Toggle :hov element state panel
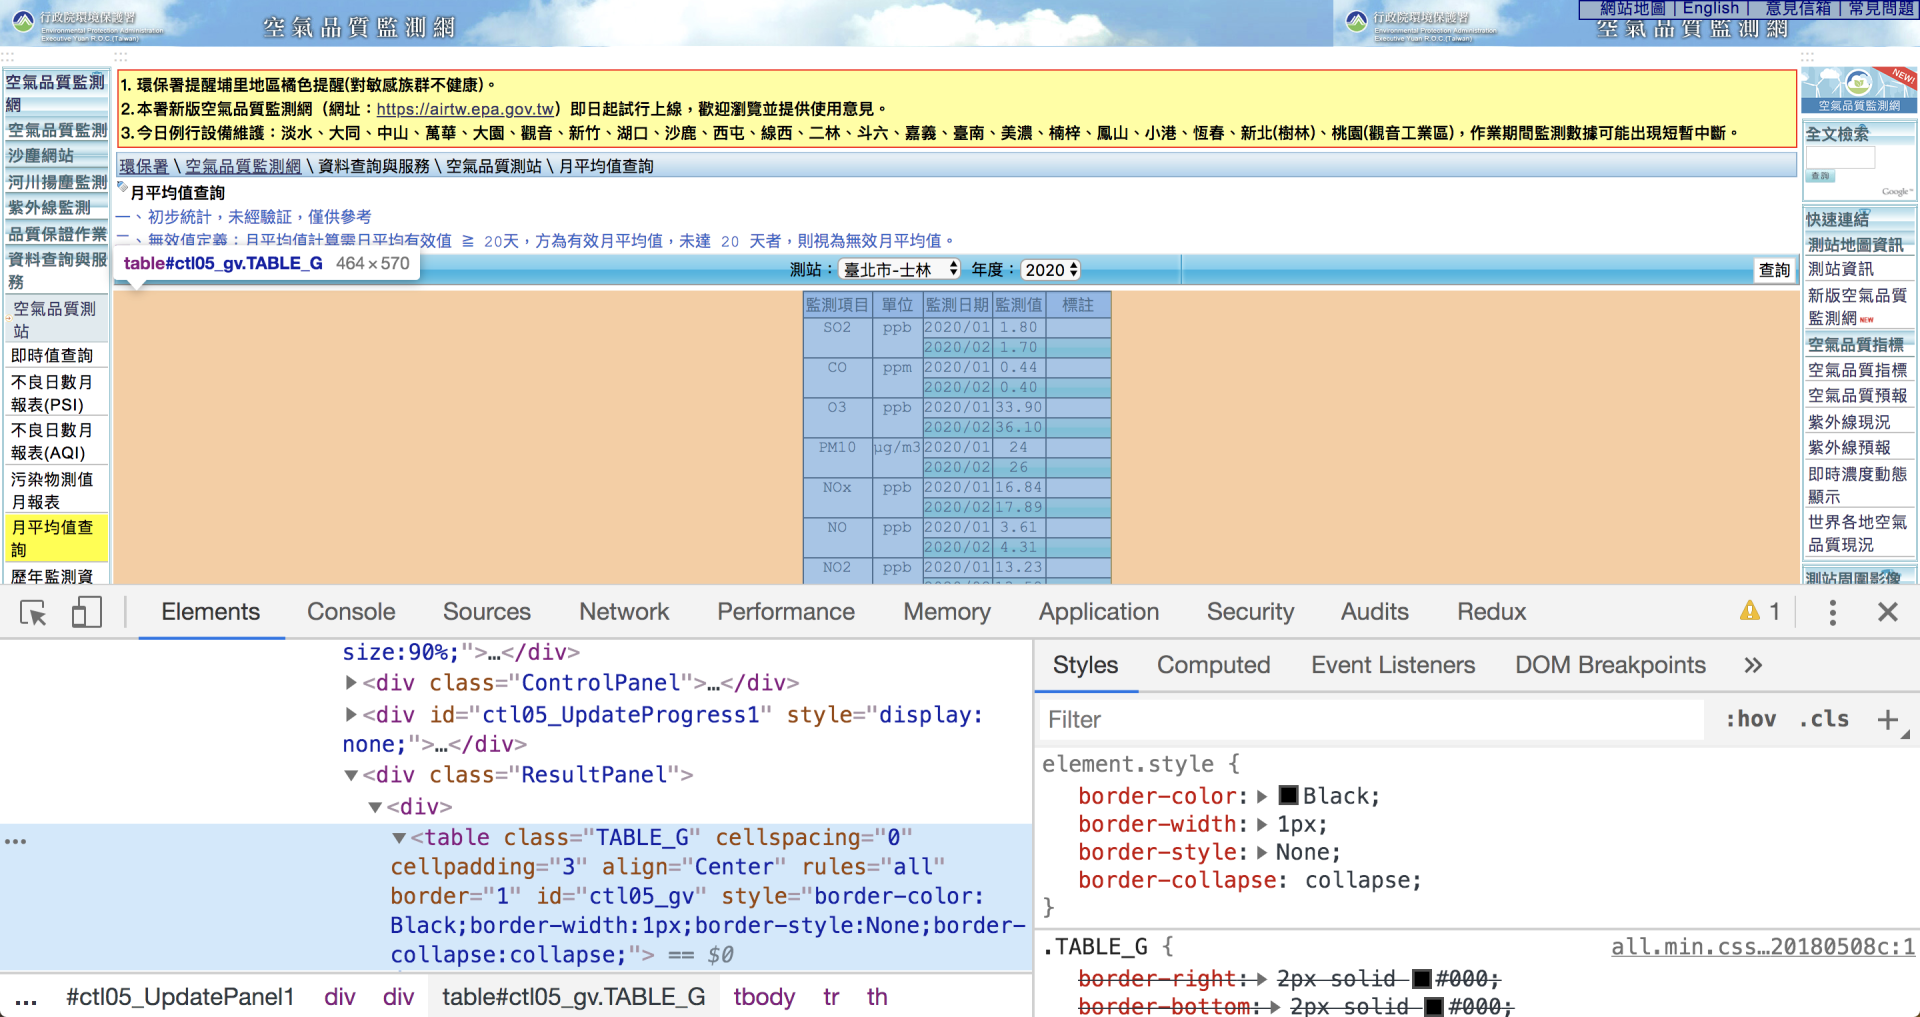 tap(1751, 719)
